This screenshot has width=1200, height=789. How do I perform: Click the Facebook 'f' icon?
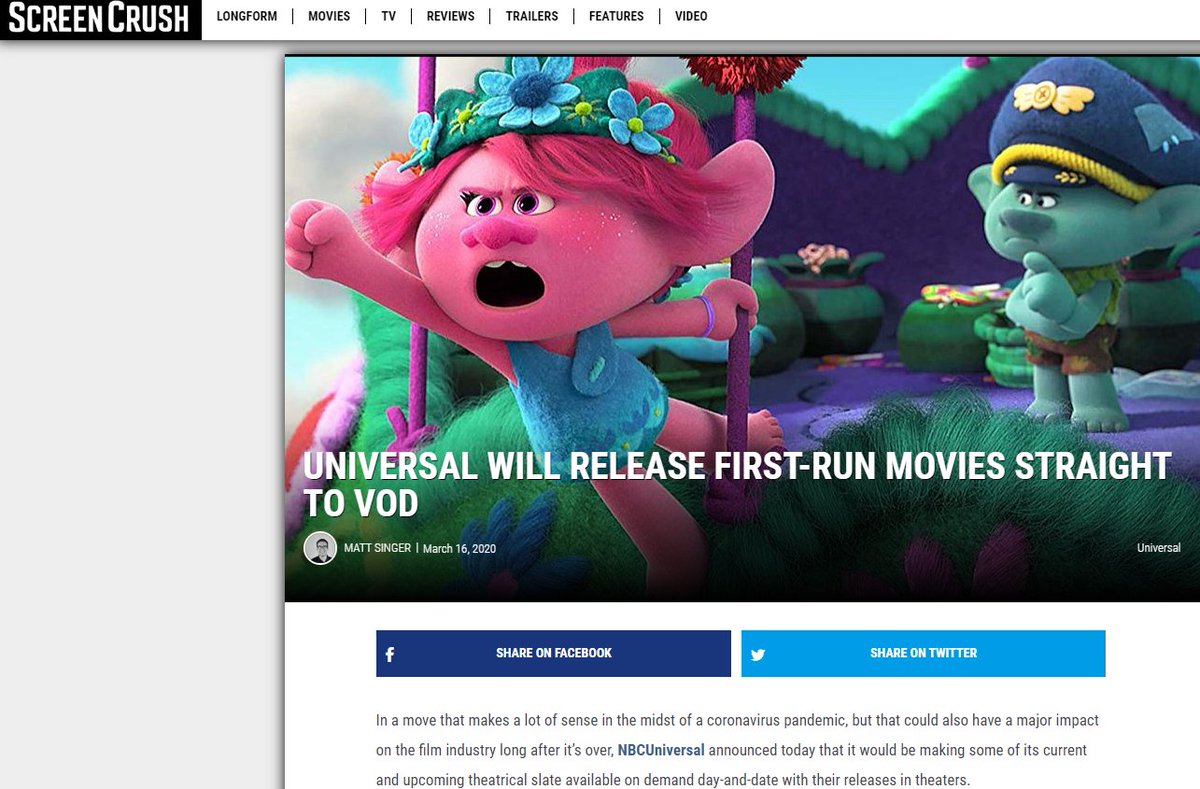390,655
